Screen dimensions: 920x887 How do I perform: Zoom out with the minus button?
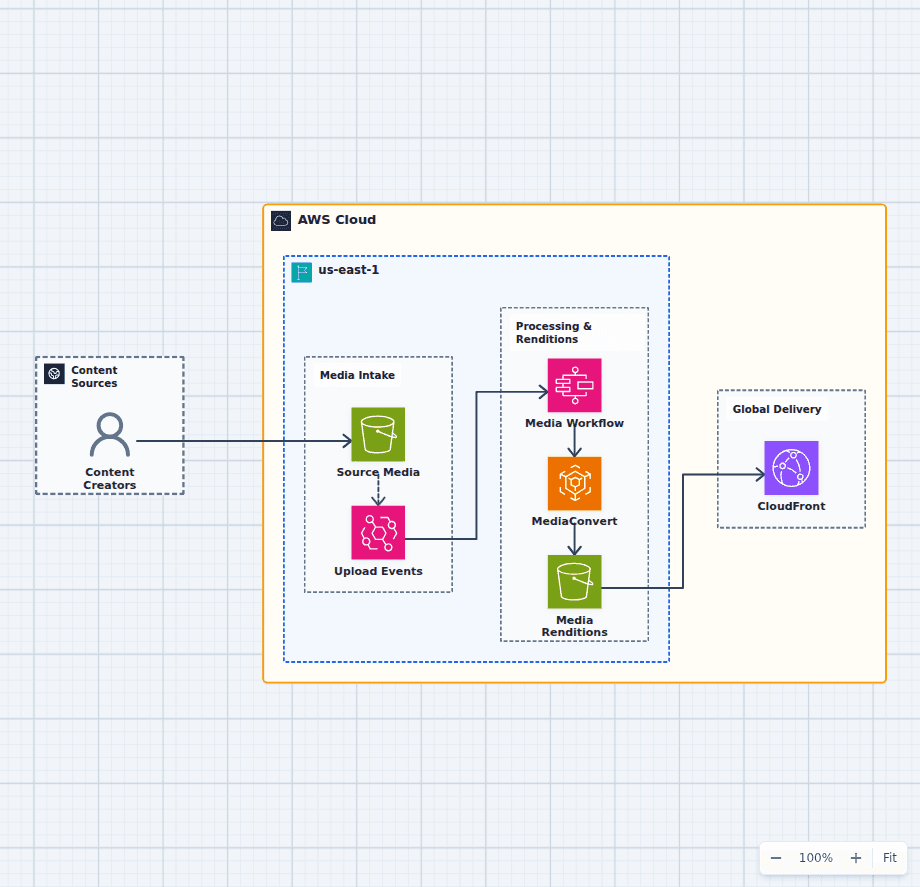coord(776,858)
